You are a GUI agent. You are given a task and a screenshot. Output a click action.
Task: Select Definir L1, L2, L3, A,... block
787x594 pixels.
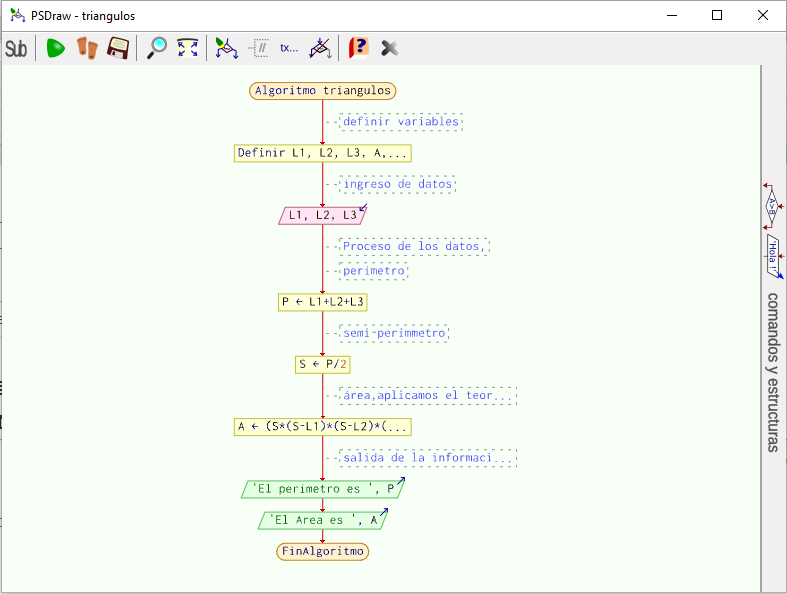coord(323,153)
